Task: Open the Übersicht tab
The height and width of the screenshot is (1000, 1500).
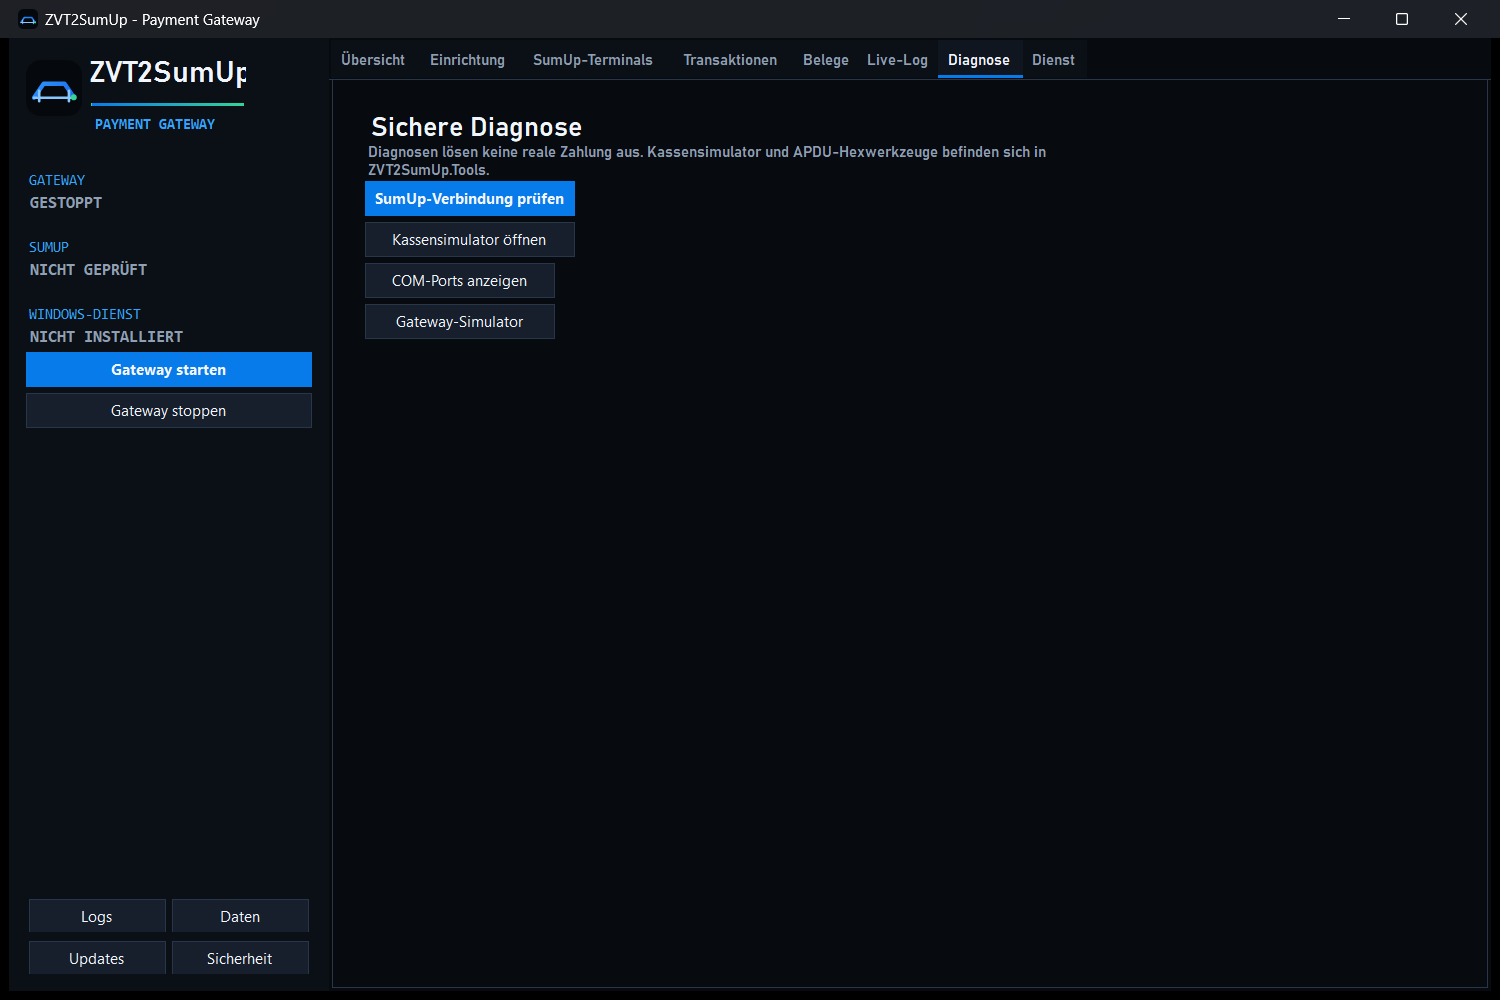Action: (x=373, y=60)
